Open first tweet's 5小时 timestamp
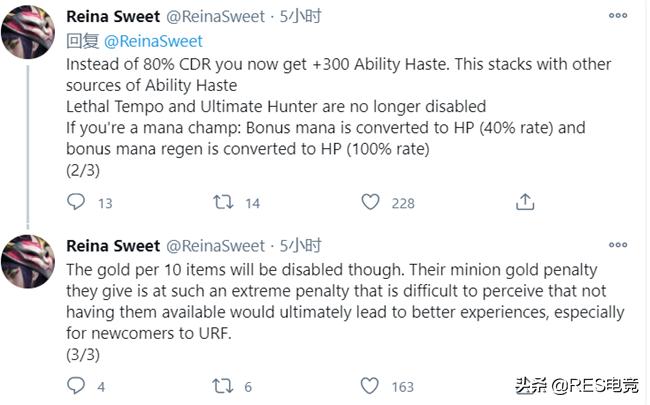The image size is (650, 405). click(x=298, y=17)
